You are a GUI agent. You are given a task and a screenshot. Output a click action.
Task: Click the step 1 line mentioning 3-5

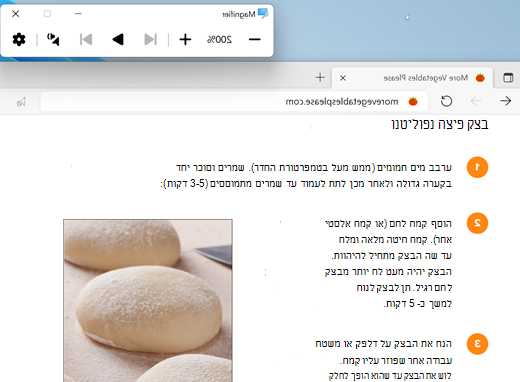[306, 184]
